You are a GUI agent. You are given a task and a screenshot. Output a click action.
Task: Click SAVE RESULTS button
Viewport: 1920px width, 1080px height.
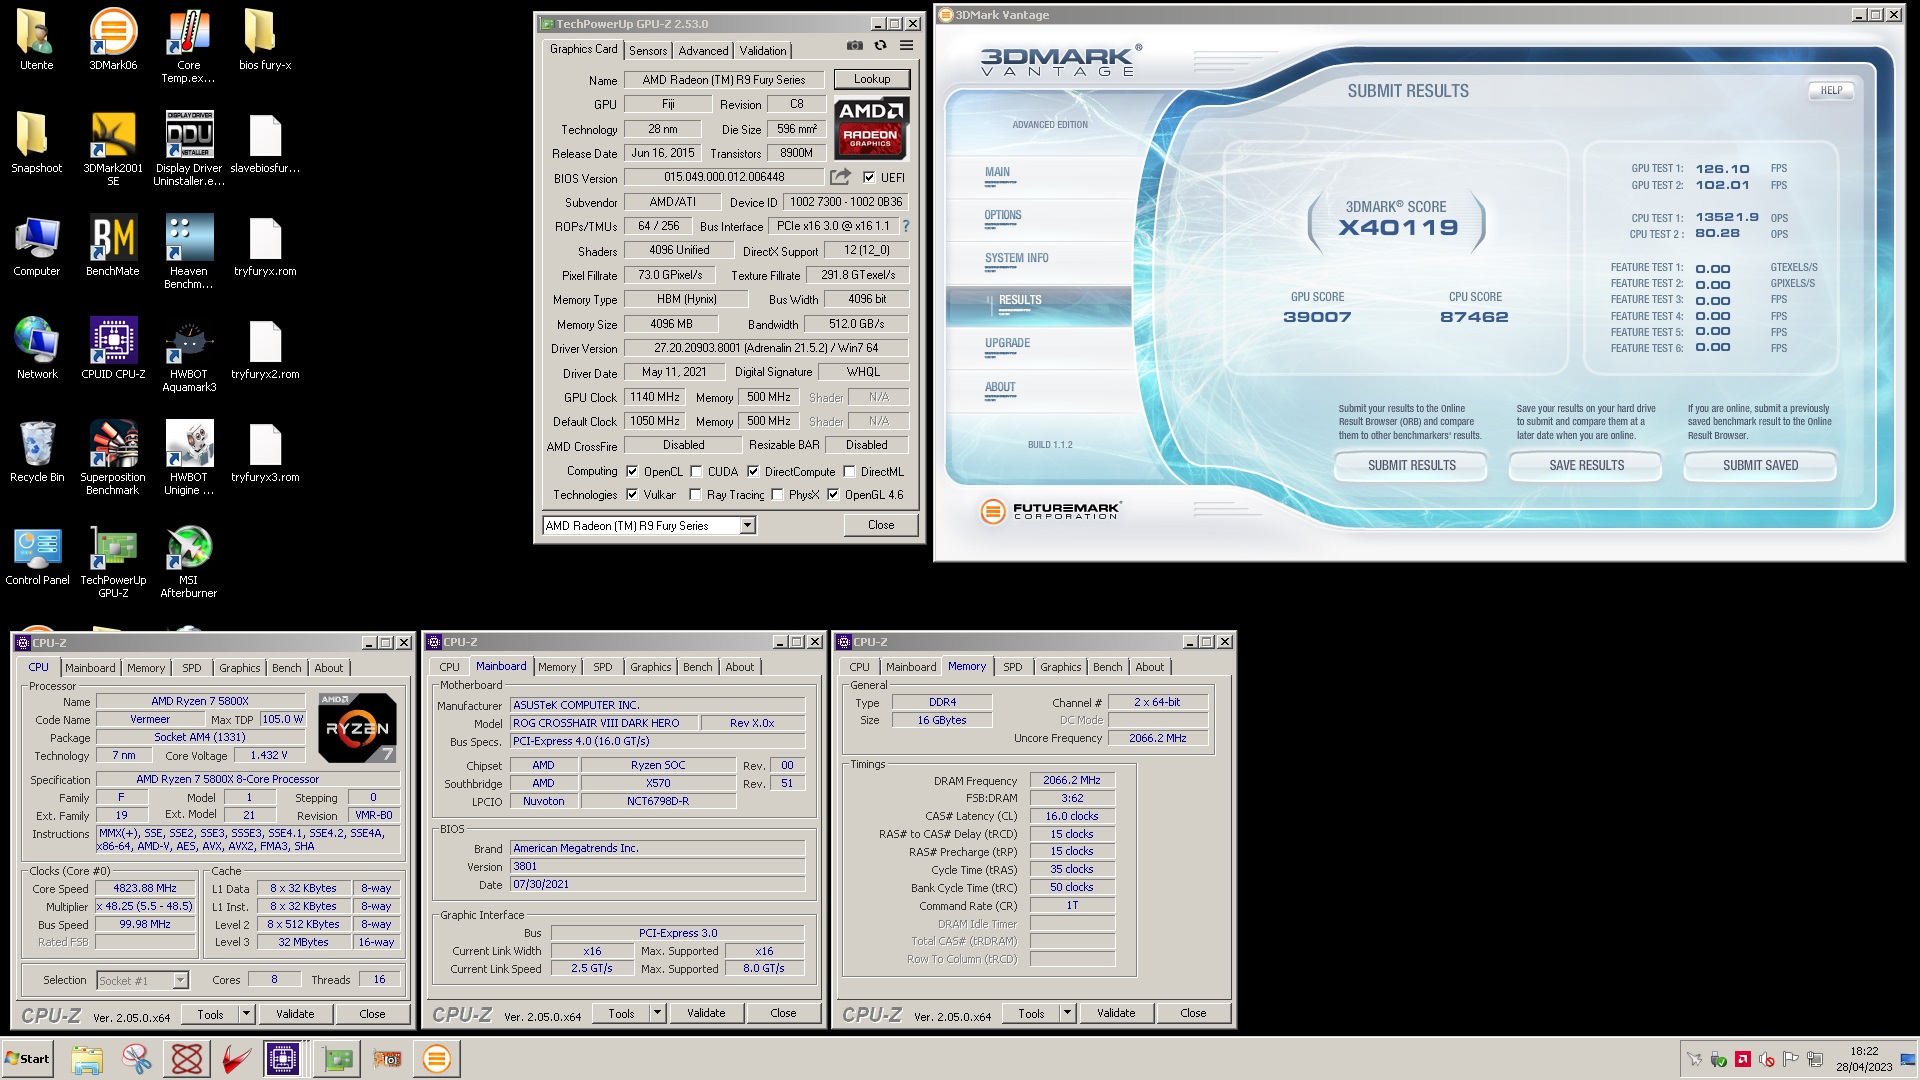tap(1586, 465)
